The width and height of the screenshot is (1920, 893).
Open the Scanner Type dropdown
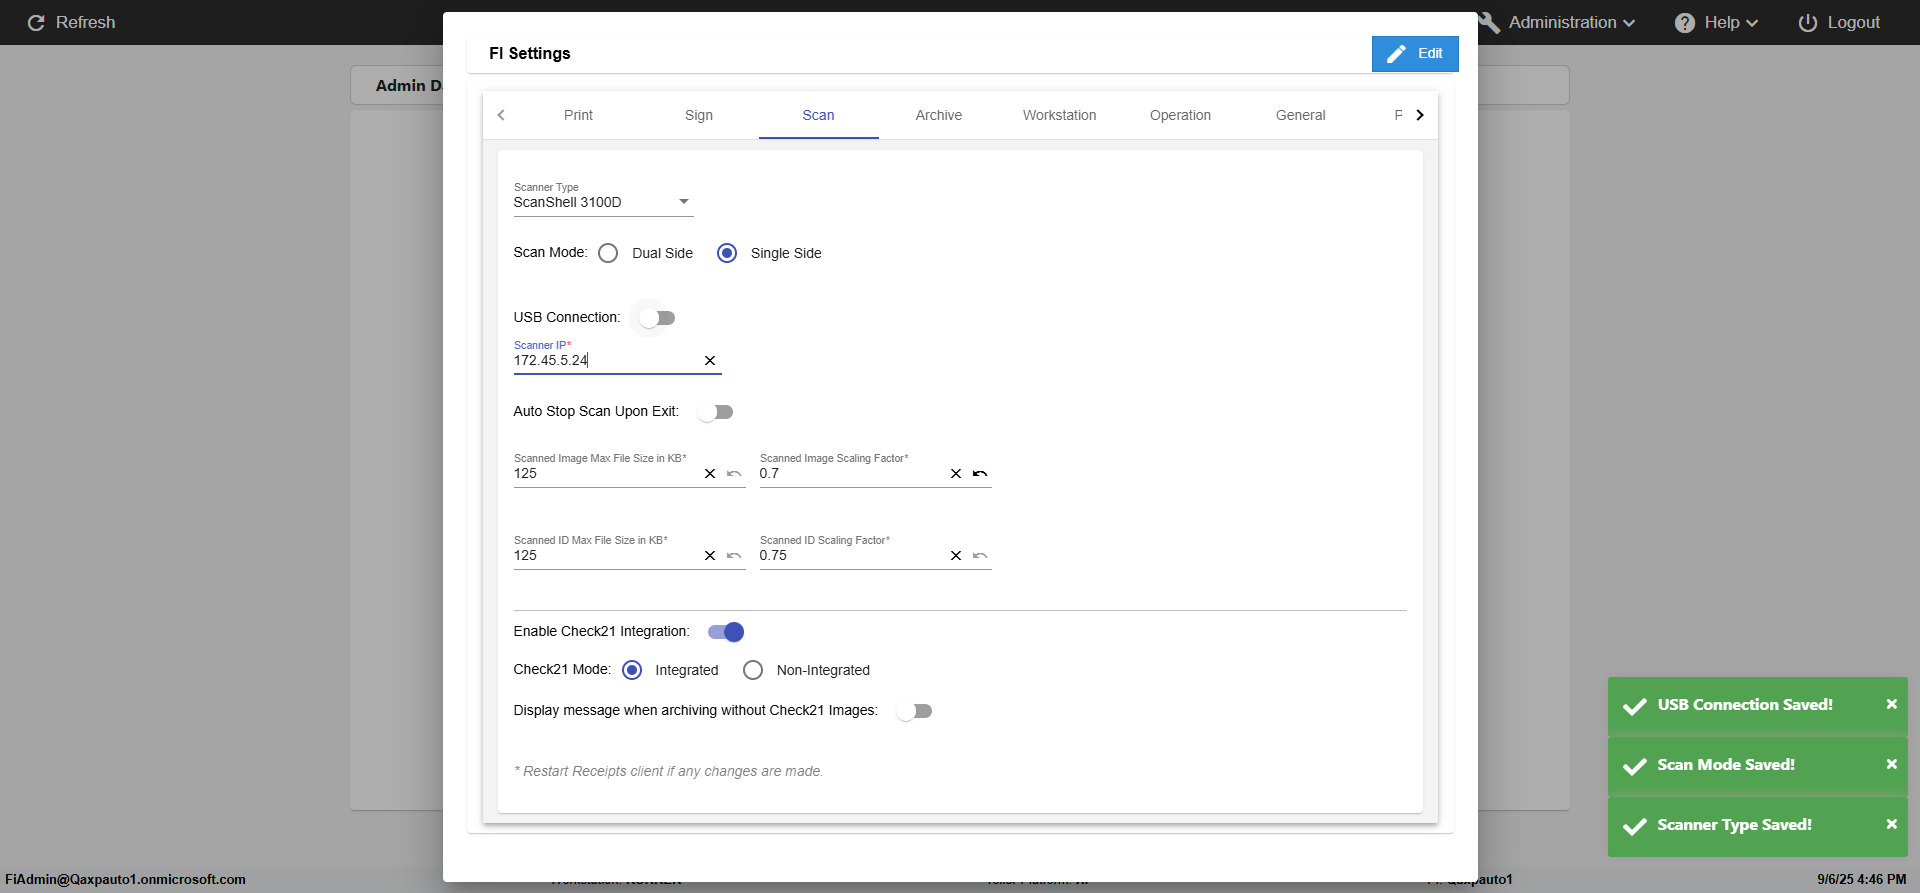(603, 202)
